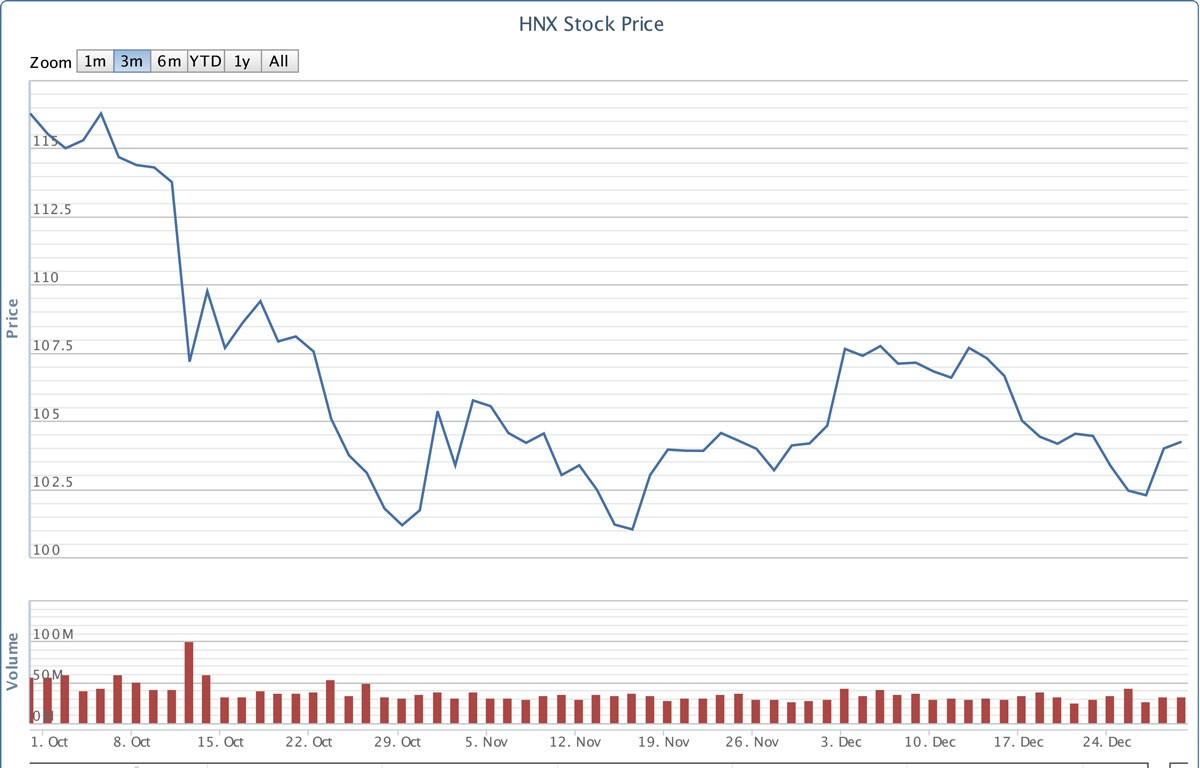Set zoom range to 1y

[242, 61]
